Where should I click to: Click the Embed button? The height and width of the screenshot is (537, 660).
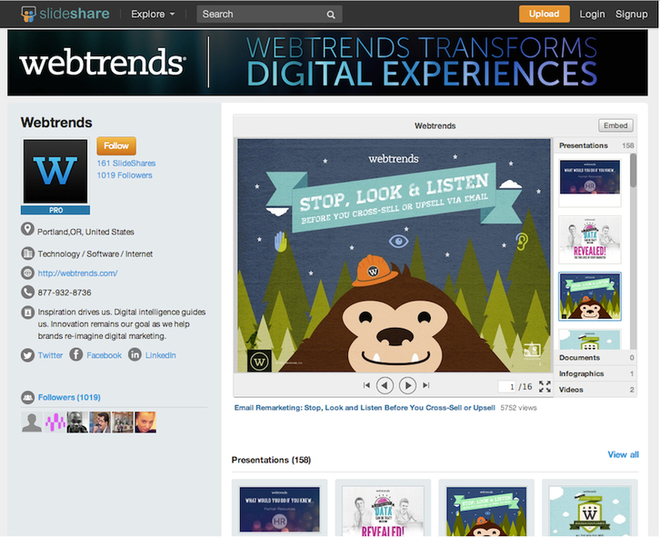click(x=615, y=125)
